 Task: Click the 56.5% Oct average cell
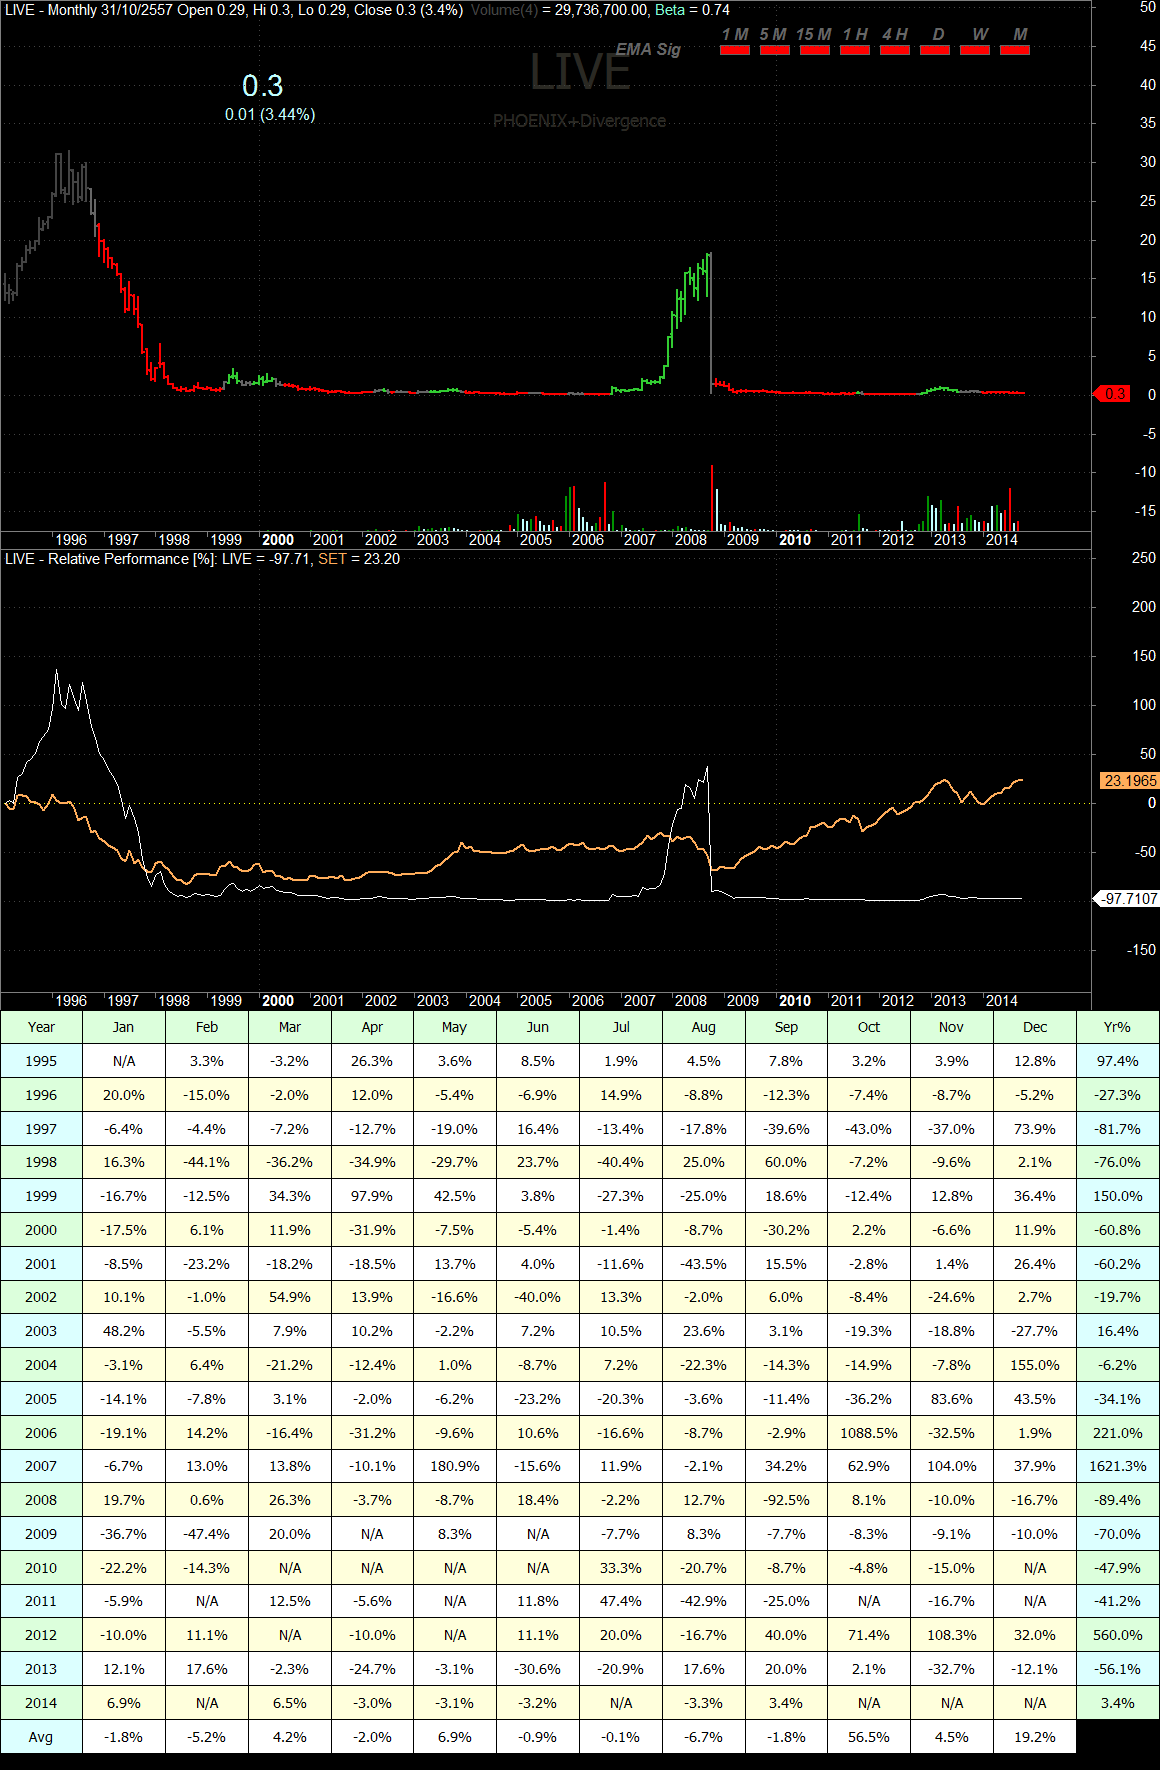point(869,1737)
